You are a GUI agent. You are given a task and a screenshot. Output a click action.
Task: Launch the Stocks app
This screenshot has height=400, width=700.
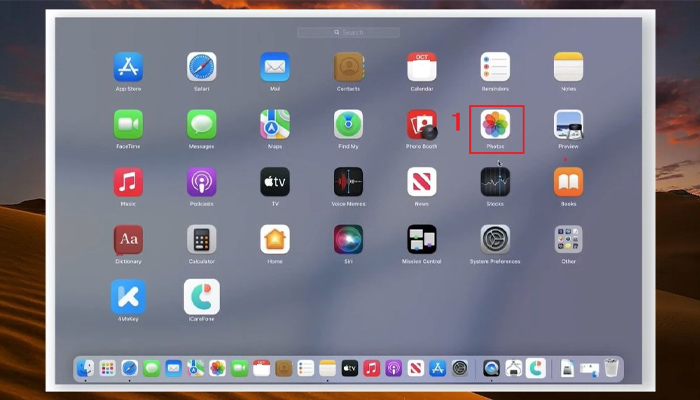click(x=495, y=182)
